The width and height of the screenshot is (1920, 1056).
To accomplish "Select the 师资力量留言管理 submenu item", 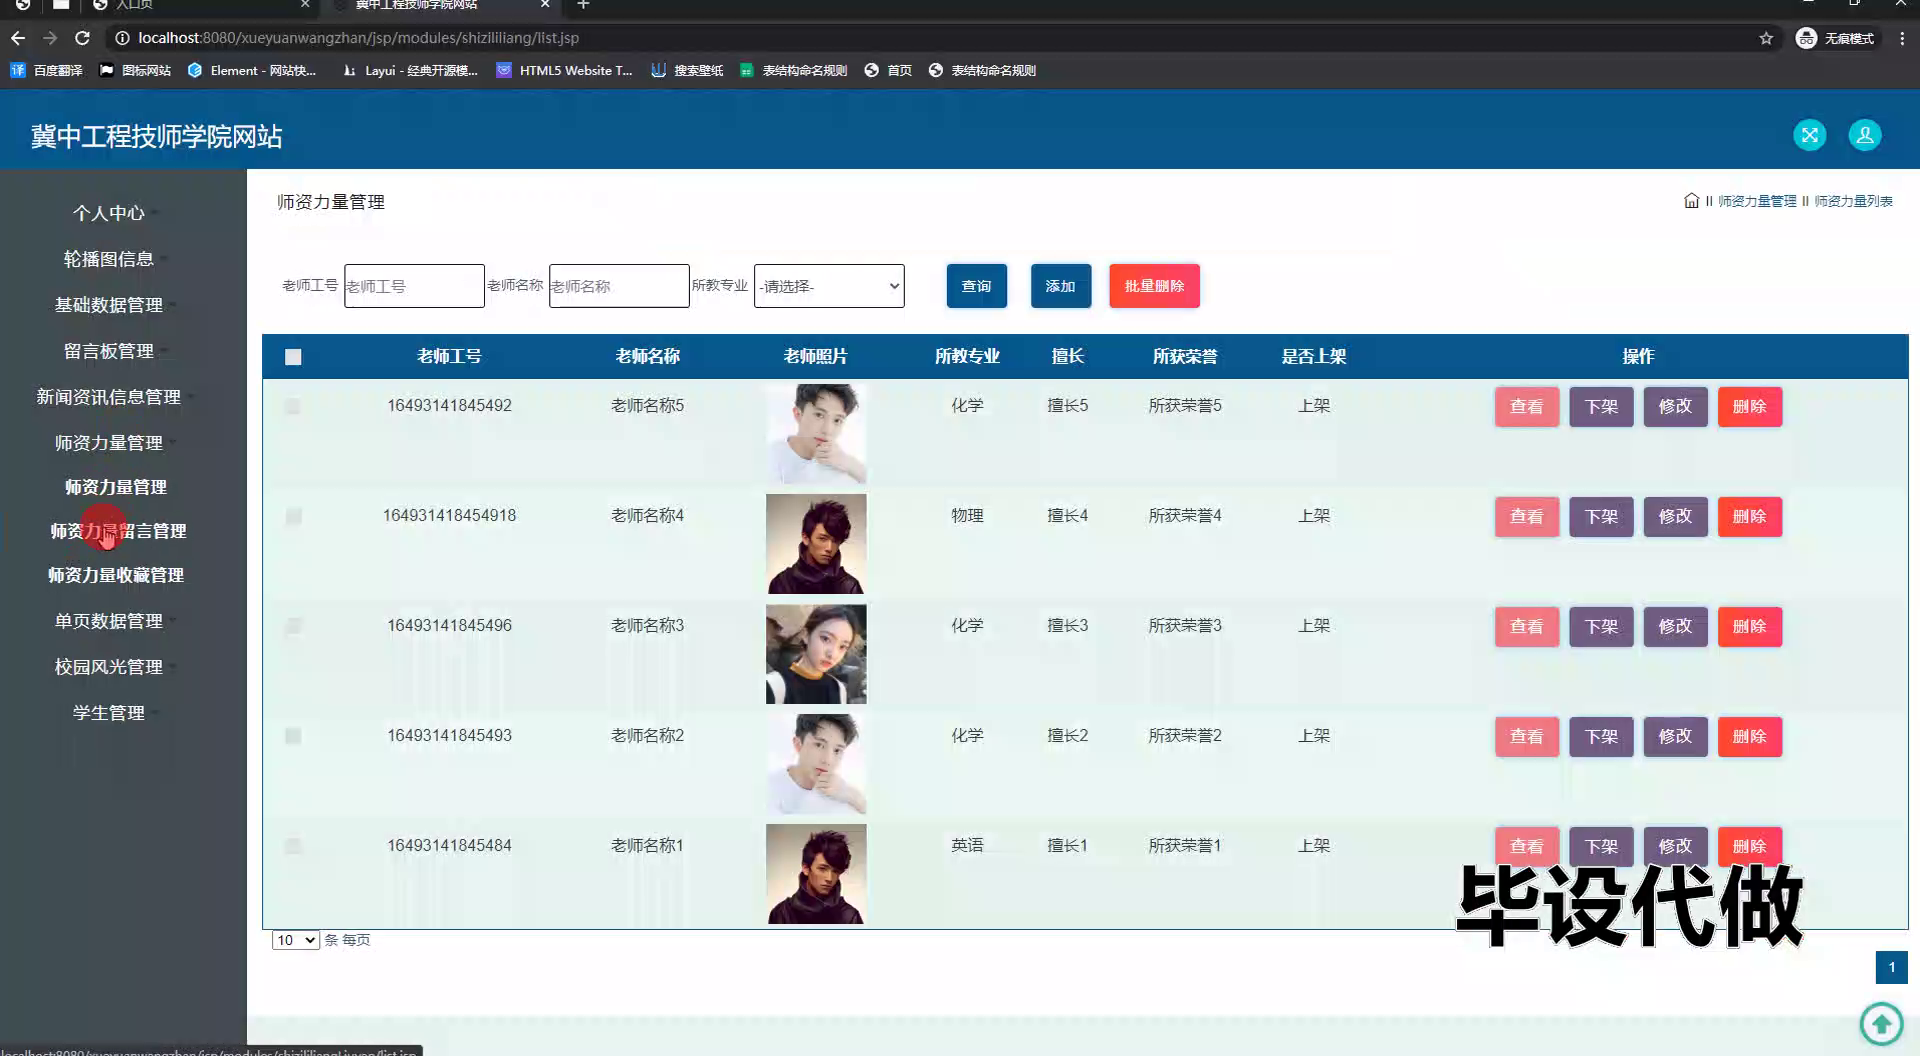I will pos(118,531).
